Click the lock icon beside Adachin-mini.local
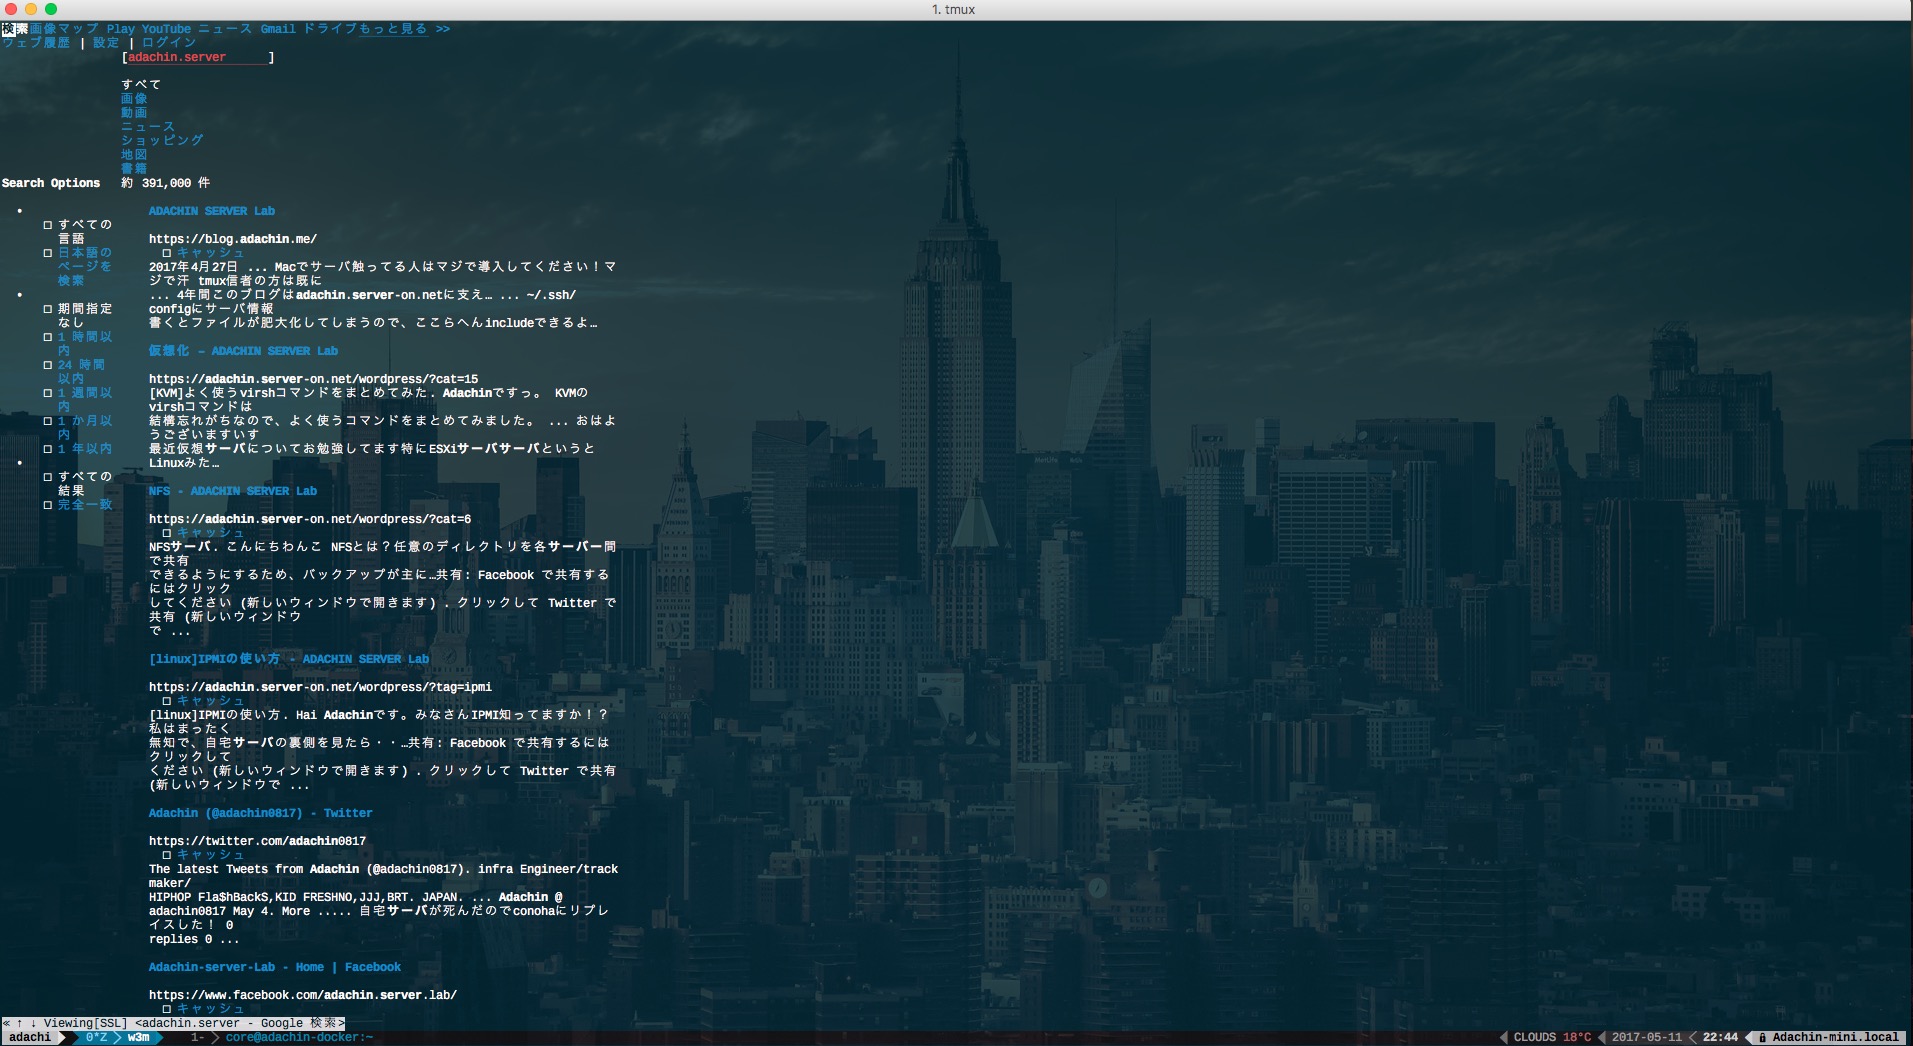Viewport: 1913px width, 1046px height. [x=1763, y=1038]
